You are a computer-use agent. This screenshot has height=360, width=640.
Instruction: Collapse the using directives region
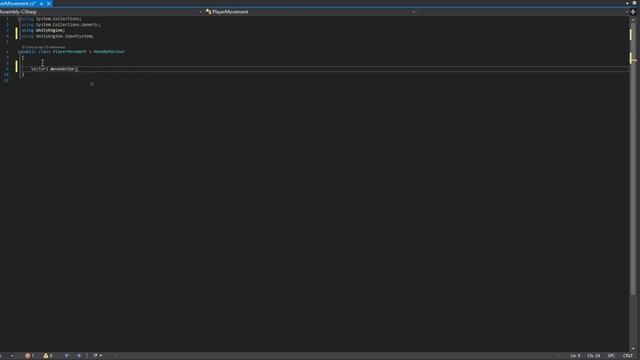click(x=20, y=19)
